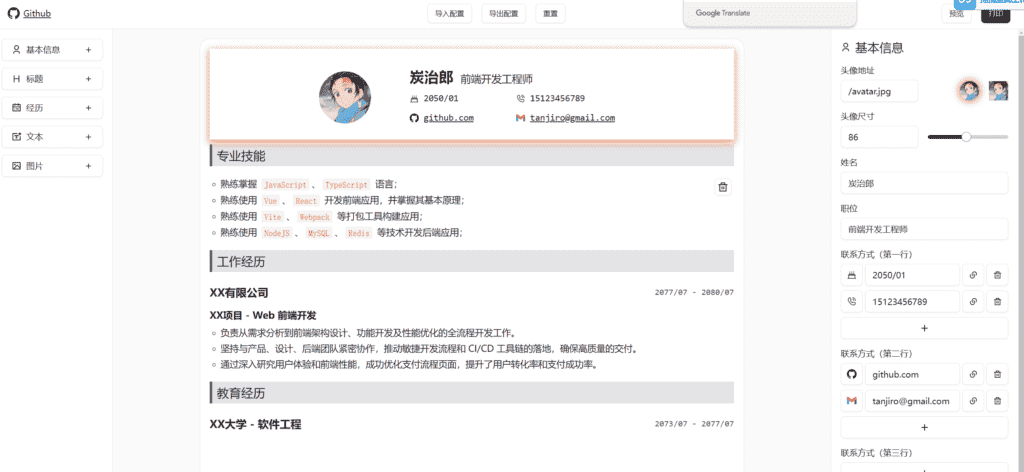Add a 基本信息 section with plus icon

pyautogui.click(x=88, y=50)
